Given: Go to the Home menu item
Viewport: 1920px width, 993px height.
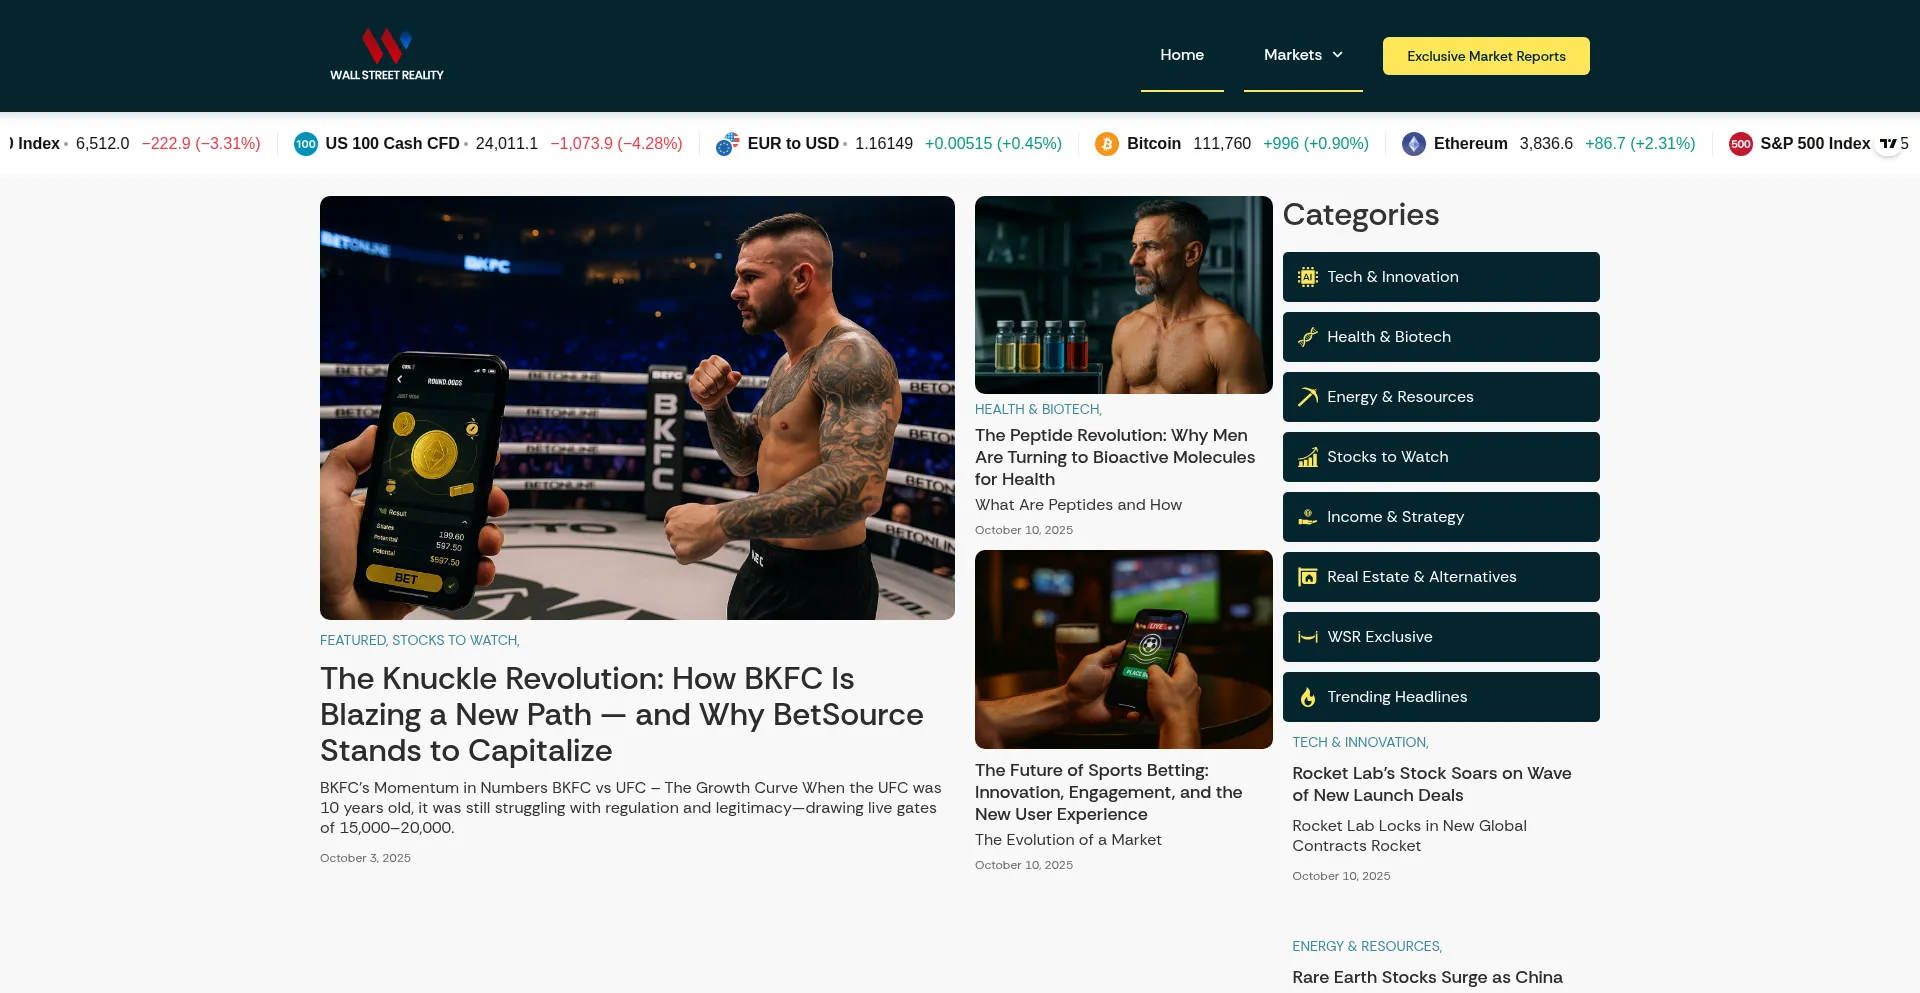Looking at the screenshot, I should click(x=1182, y=55).
